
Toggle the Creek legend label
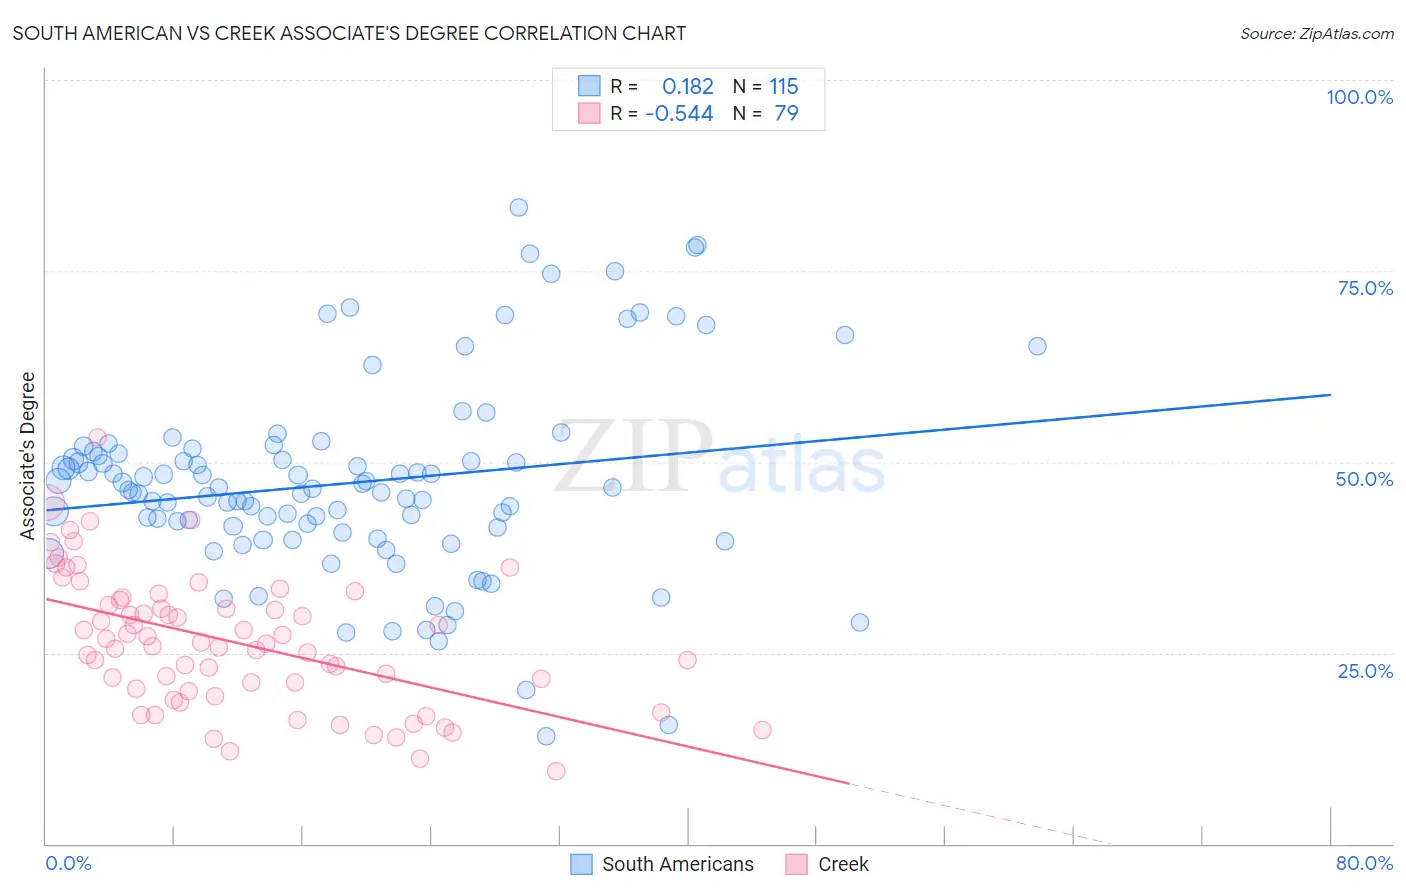tap(843, 864)
